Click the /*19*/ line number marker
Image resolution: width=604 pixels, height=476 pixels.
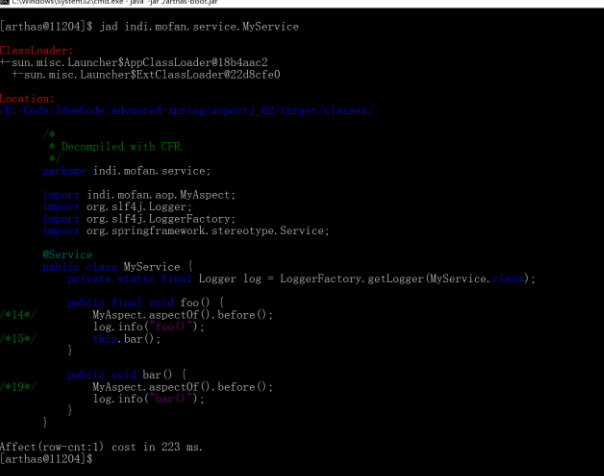tap(18, 387)
